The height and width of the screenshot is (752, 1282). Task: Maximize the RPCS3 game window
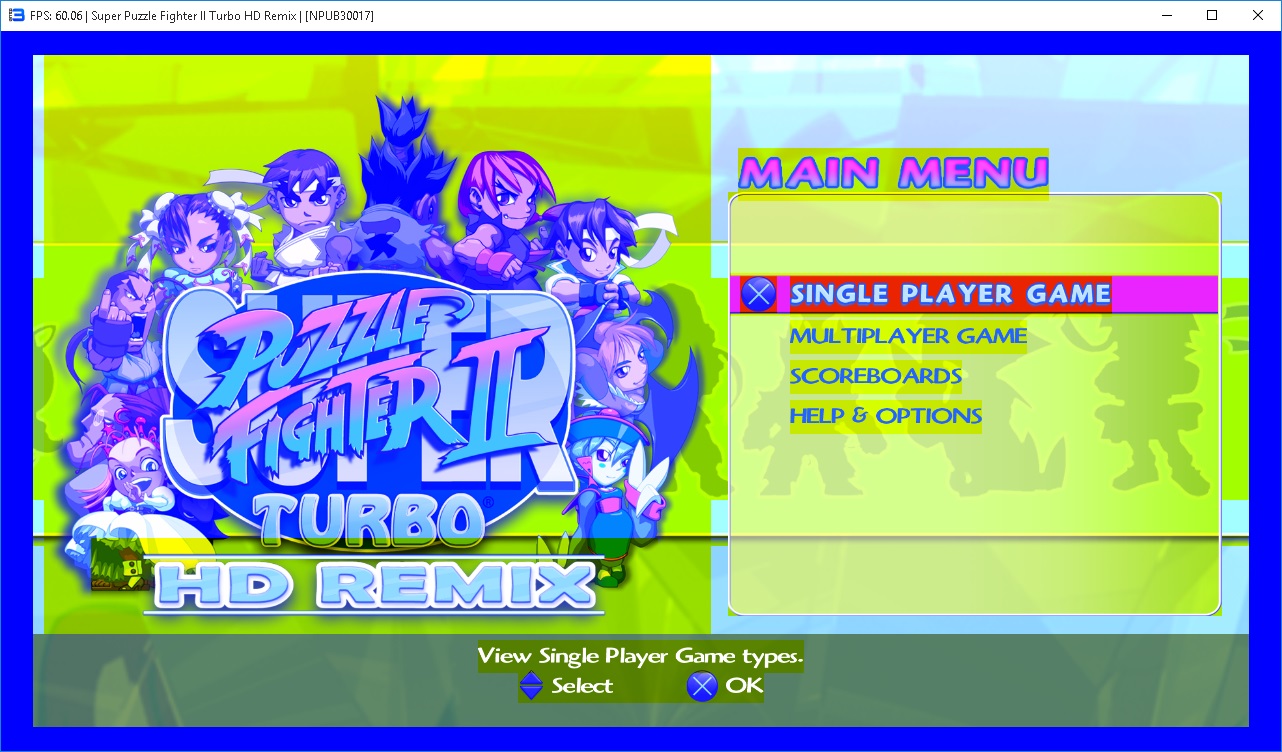[1212, 15]
